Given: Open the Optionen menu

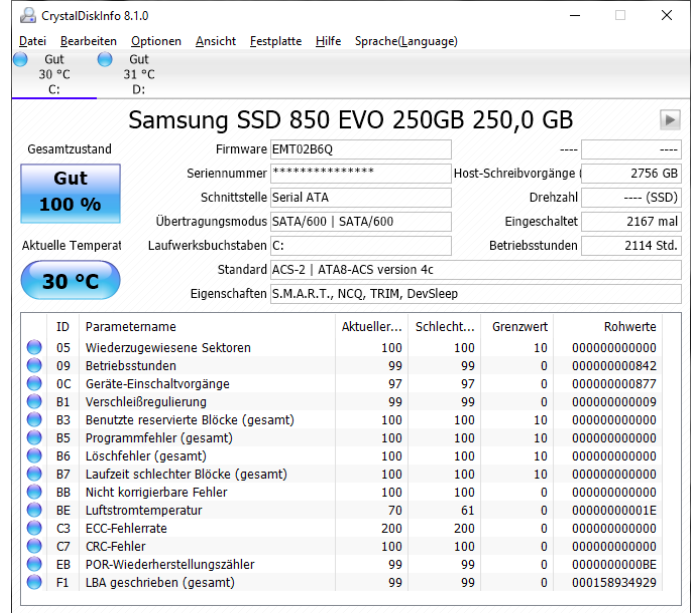Looking at the screenshot, I should 156,41.
